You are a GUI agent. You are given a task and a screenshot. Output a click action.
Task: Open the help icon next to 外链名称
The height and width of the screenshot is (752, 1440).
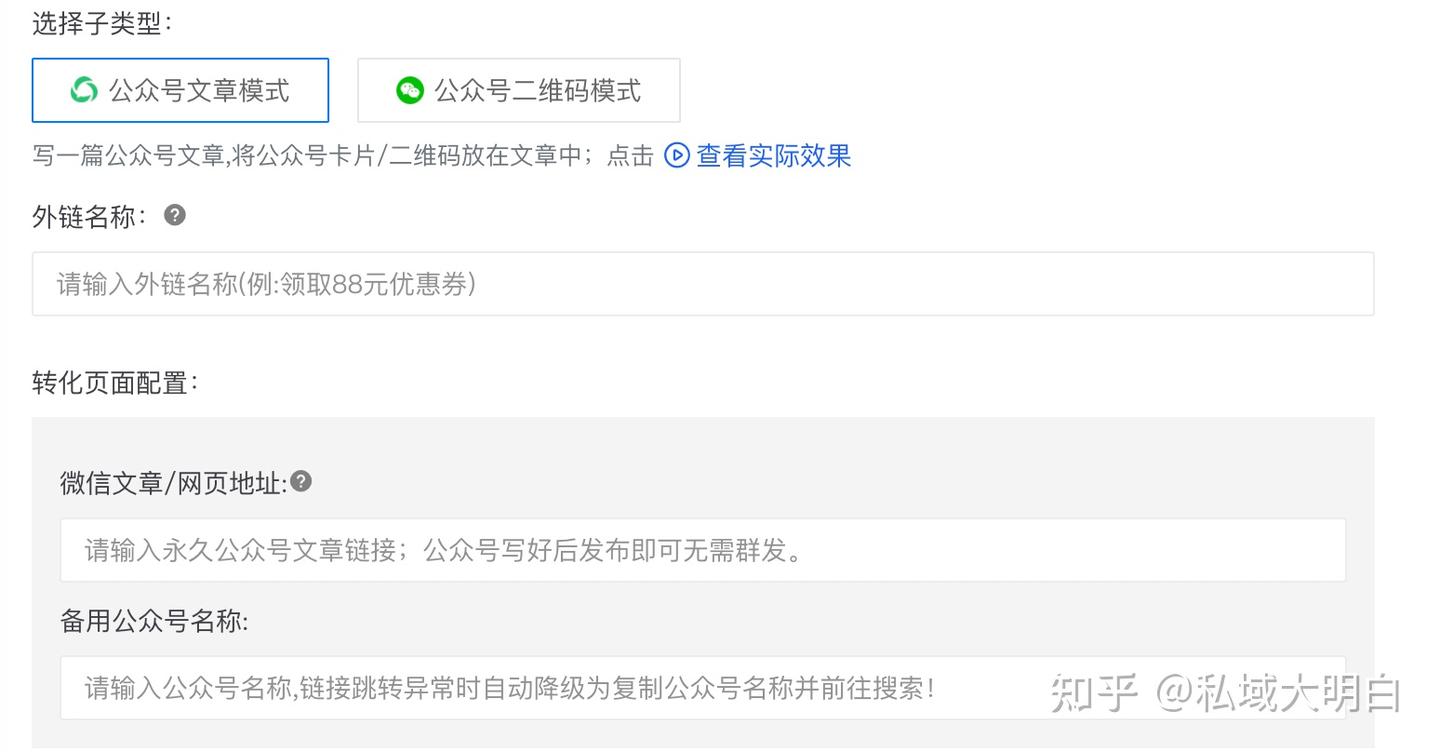[175, 215]
